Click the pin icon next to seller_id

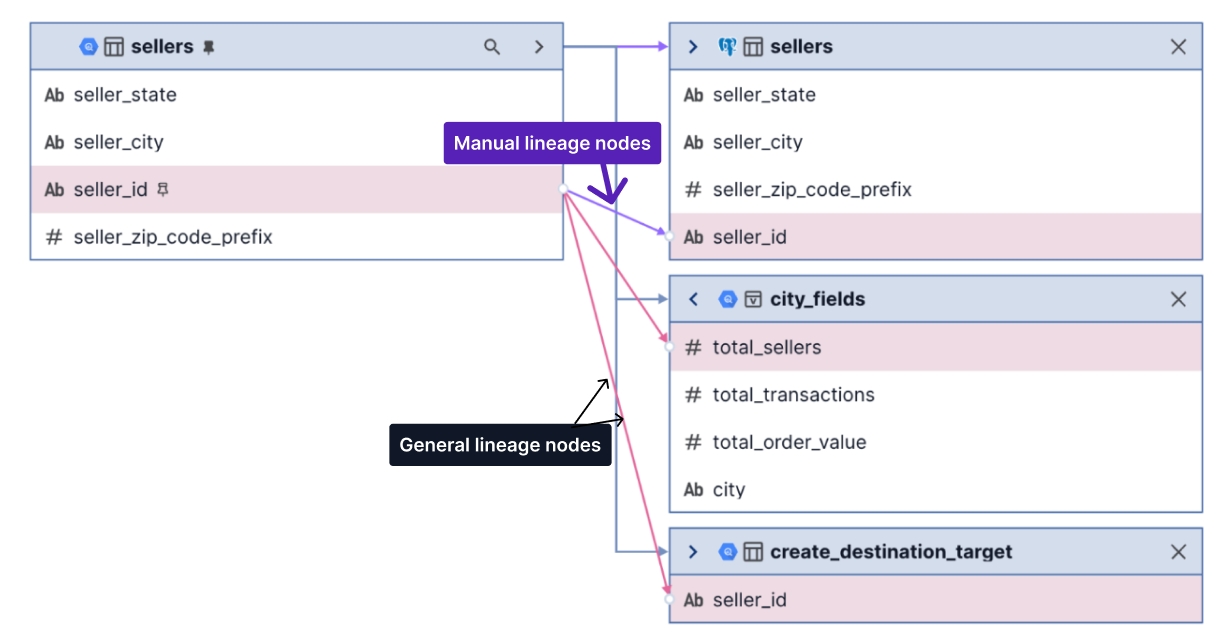pos(163,190)
